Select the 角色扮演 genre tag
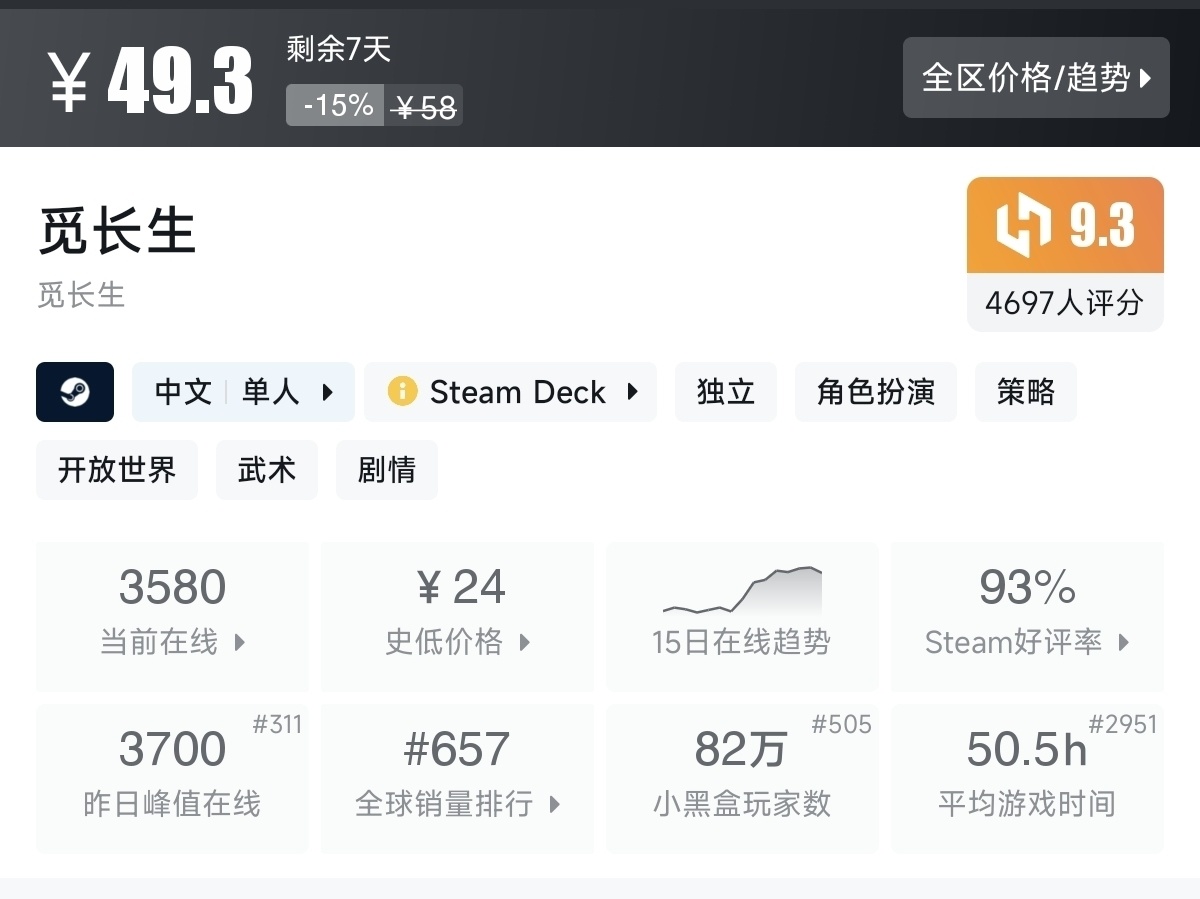Image resolution: width=1200 pixels, height=899 pixels. click(876, 392)
